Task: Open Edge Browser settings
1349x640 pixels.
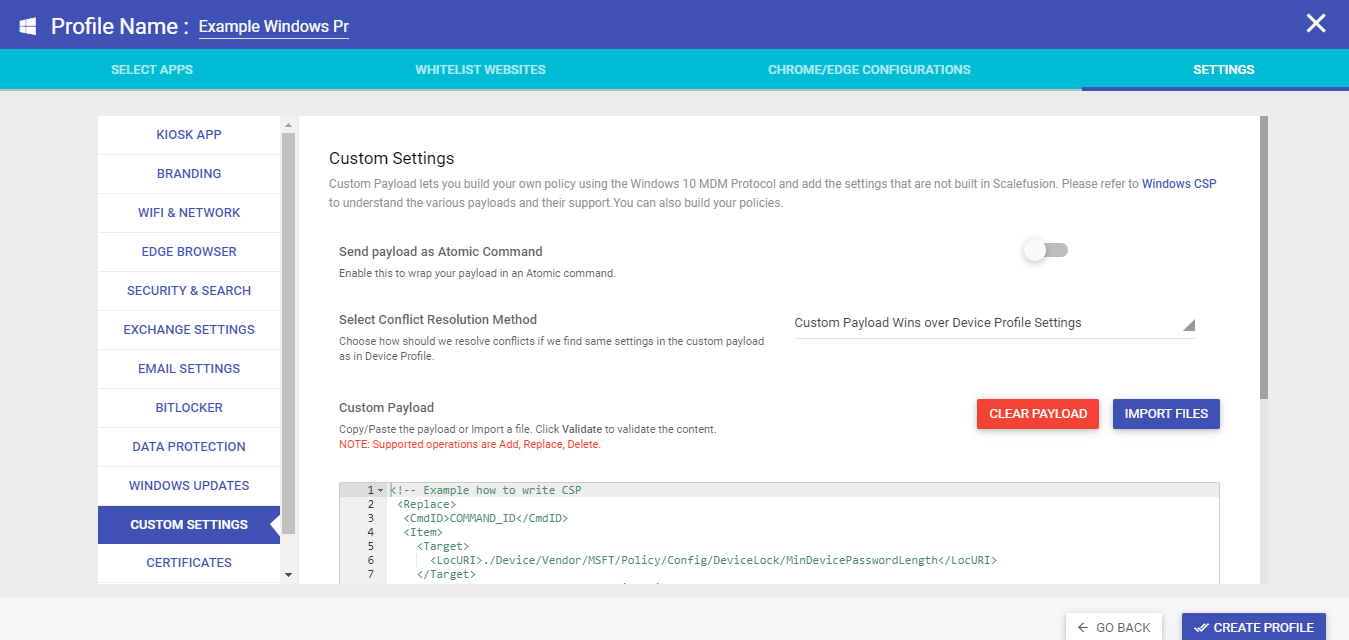Action: coord(189,252)
